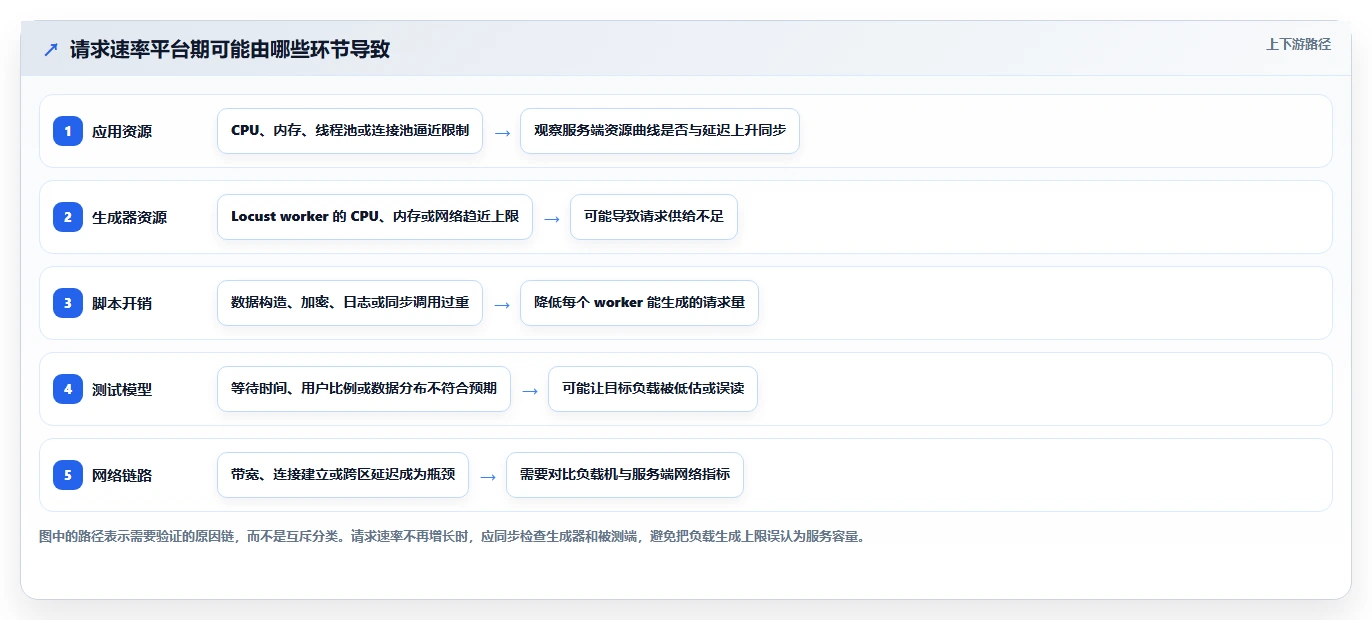This screenshot has height=620, width=1372.
Task: Select number badge 3 for 脚本开销
Action: click(68, 303)
